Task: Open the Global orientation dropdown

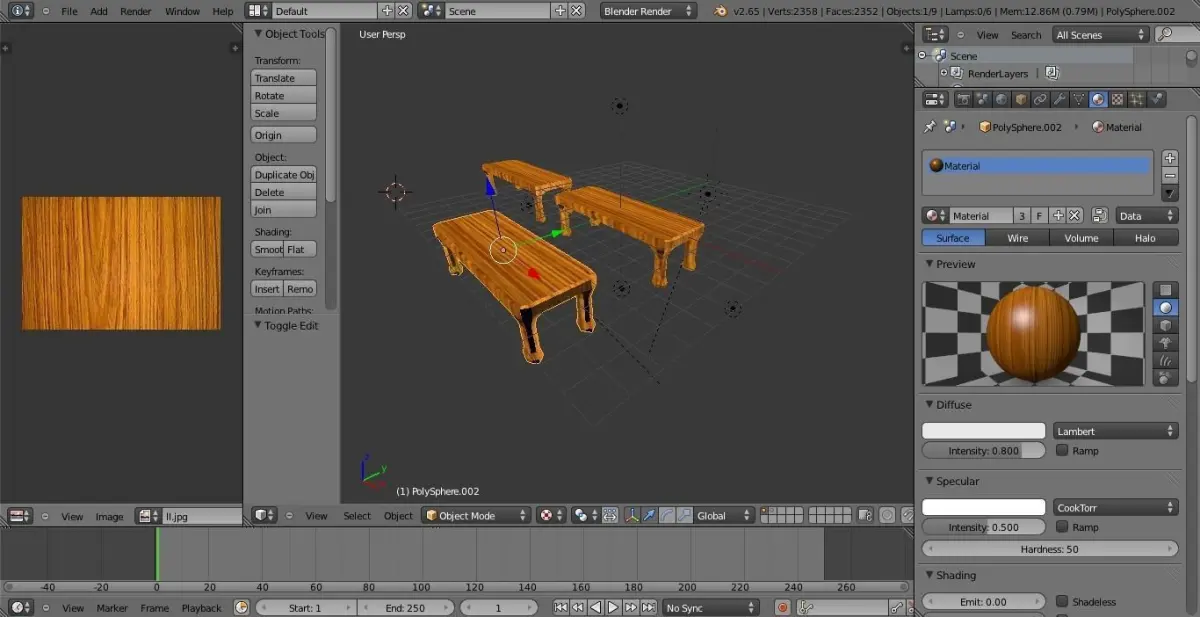Action: coord(724,516)
